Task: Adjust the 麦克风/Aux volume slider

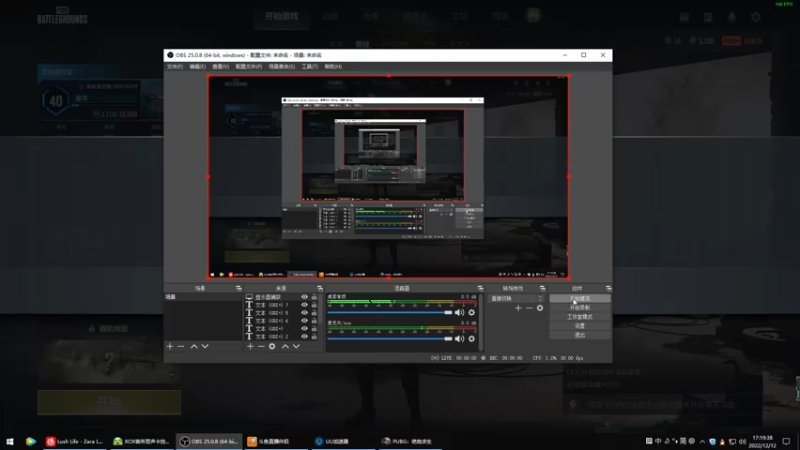Action: 390,339
